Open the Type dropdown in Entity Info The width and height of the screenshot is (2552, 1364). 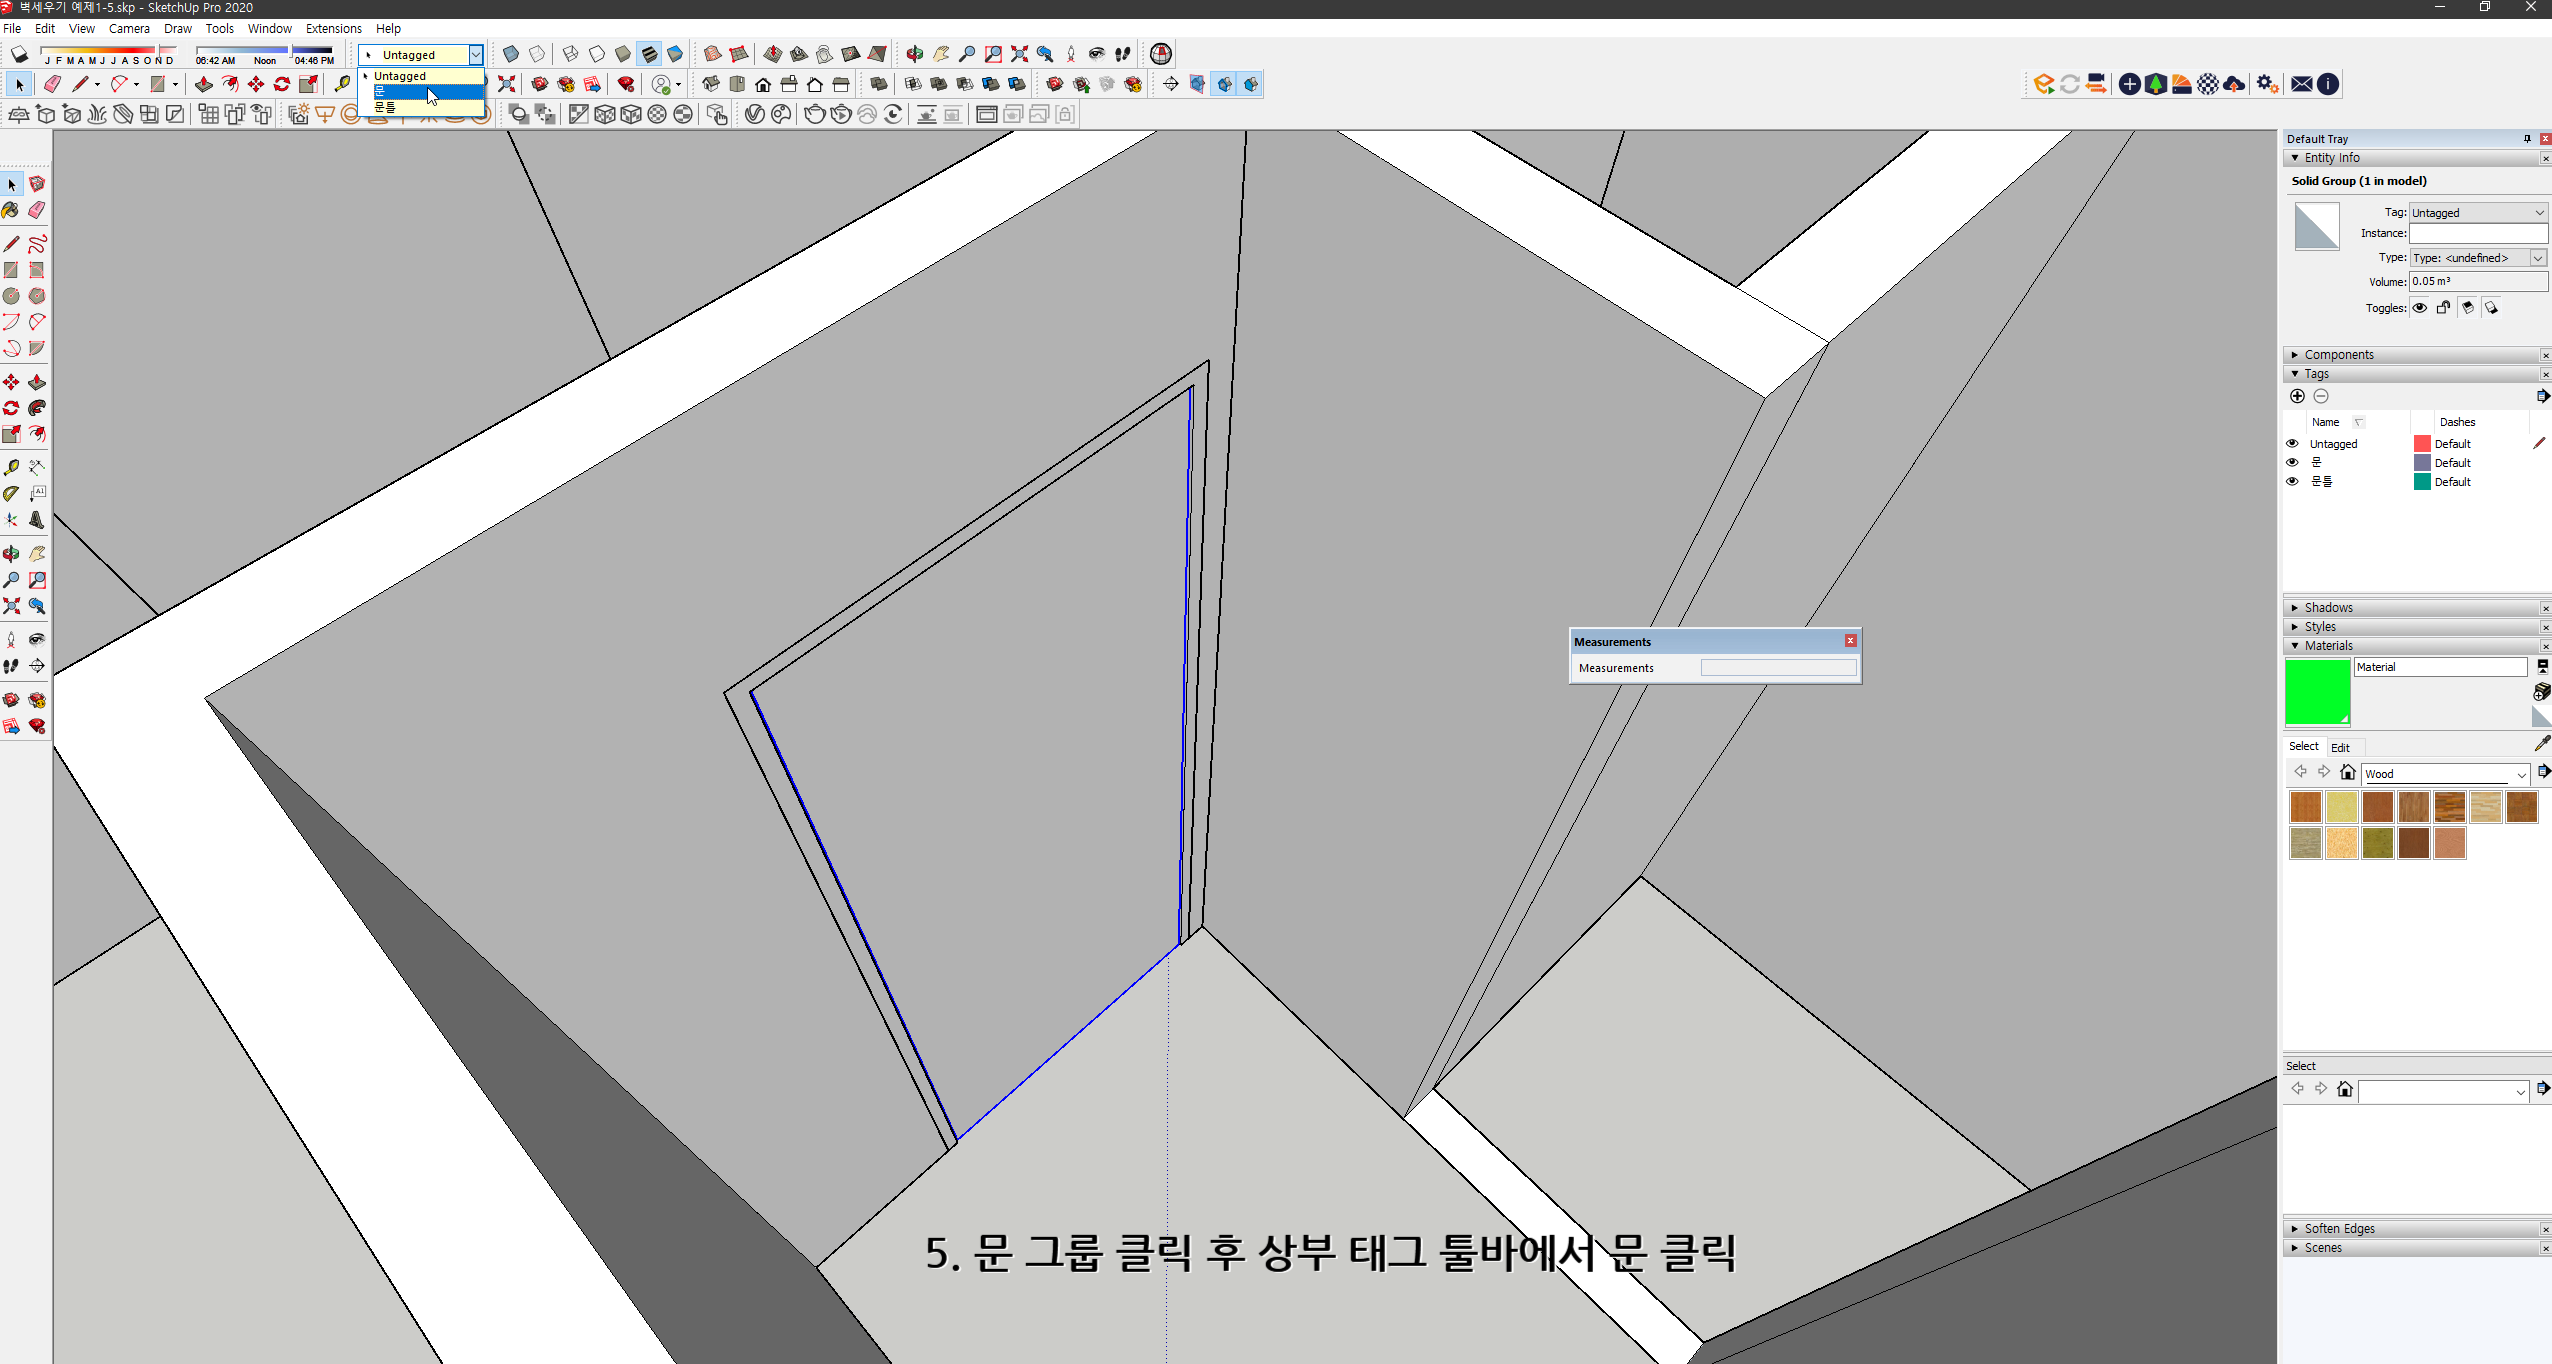coord(2537,257)
